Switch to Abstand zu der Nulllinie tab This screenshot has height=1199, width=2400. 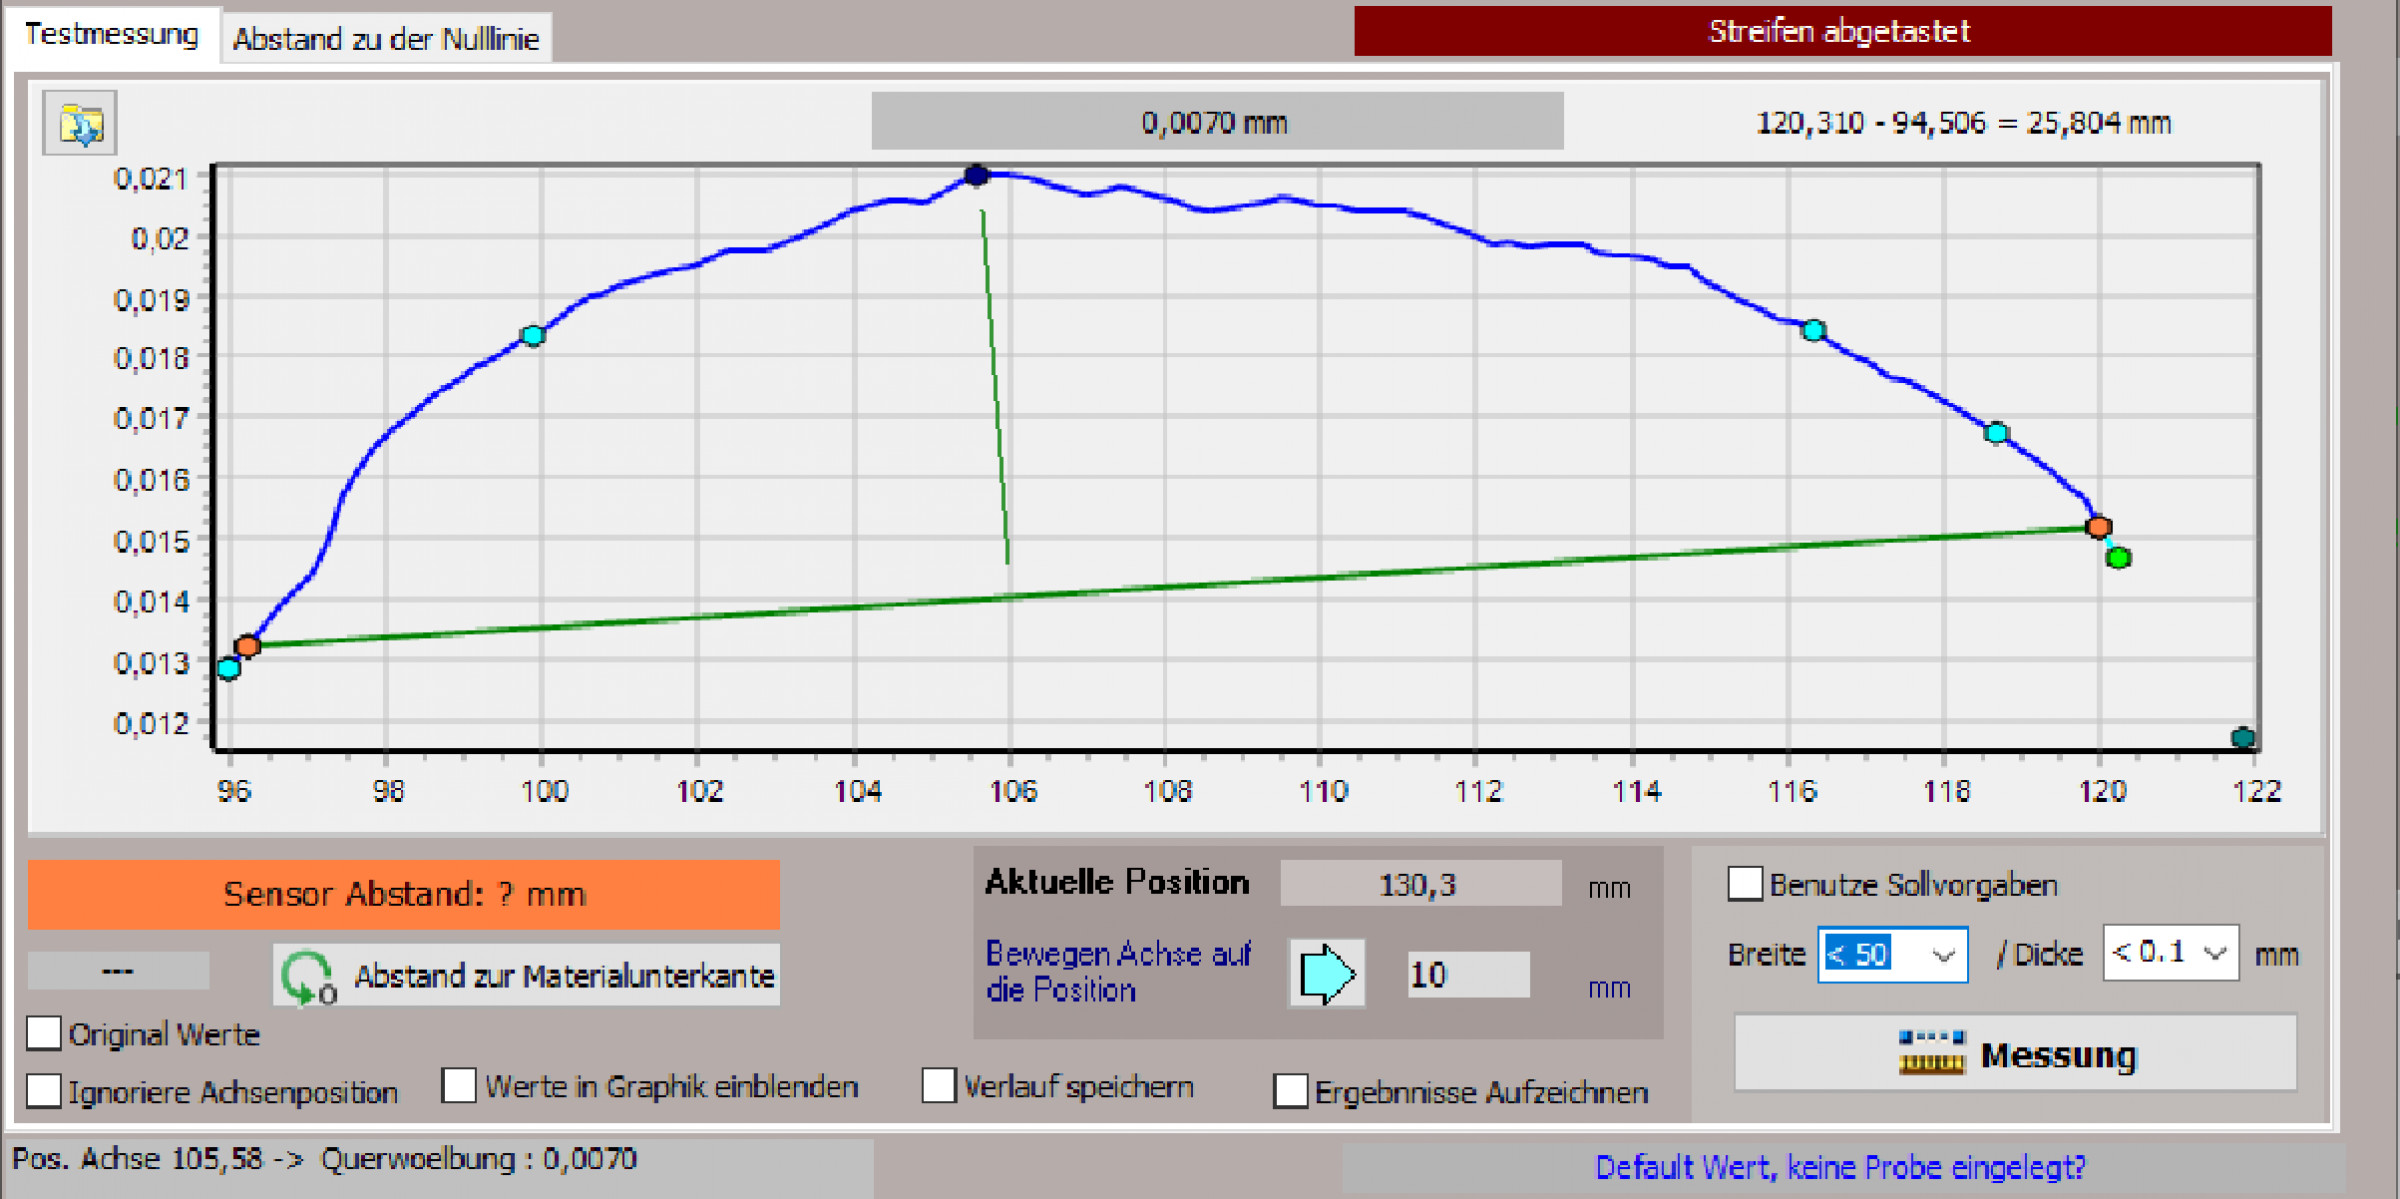[x=386, y=39]
